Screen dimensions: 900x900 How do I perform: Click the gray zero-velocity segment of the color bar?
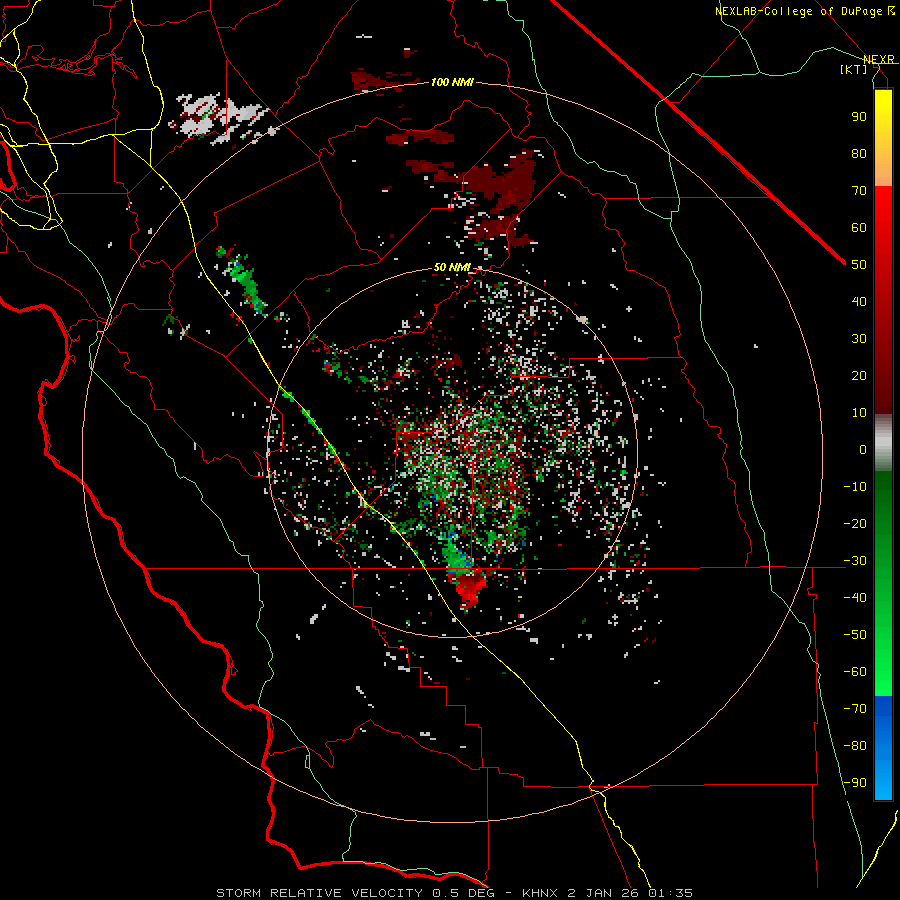(883, 443)
